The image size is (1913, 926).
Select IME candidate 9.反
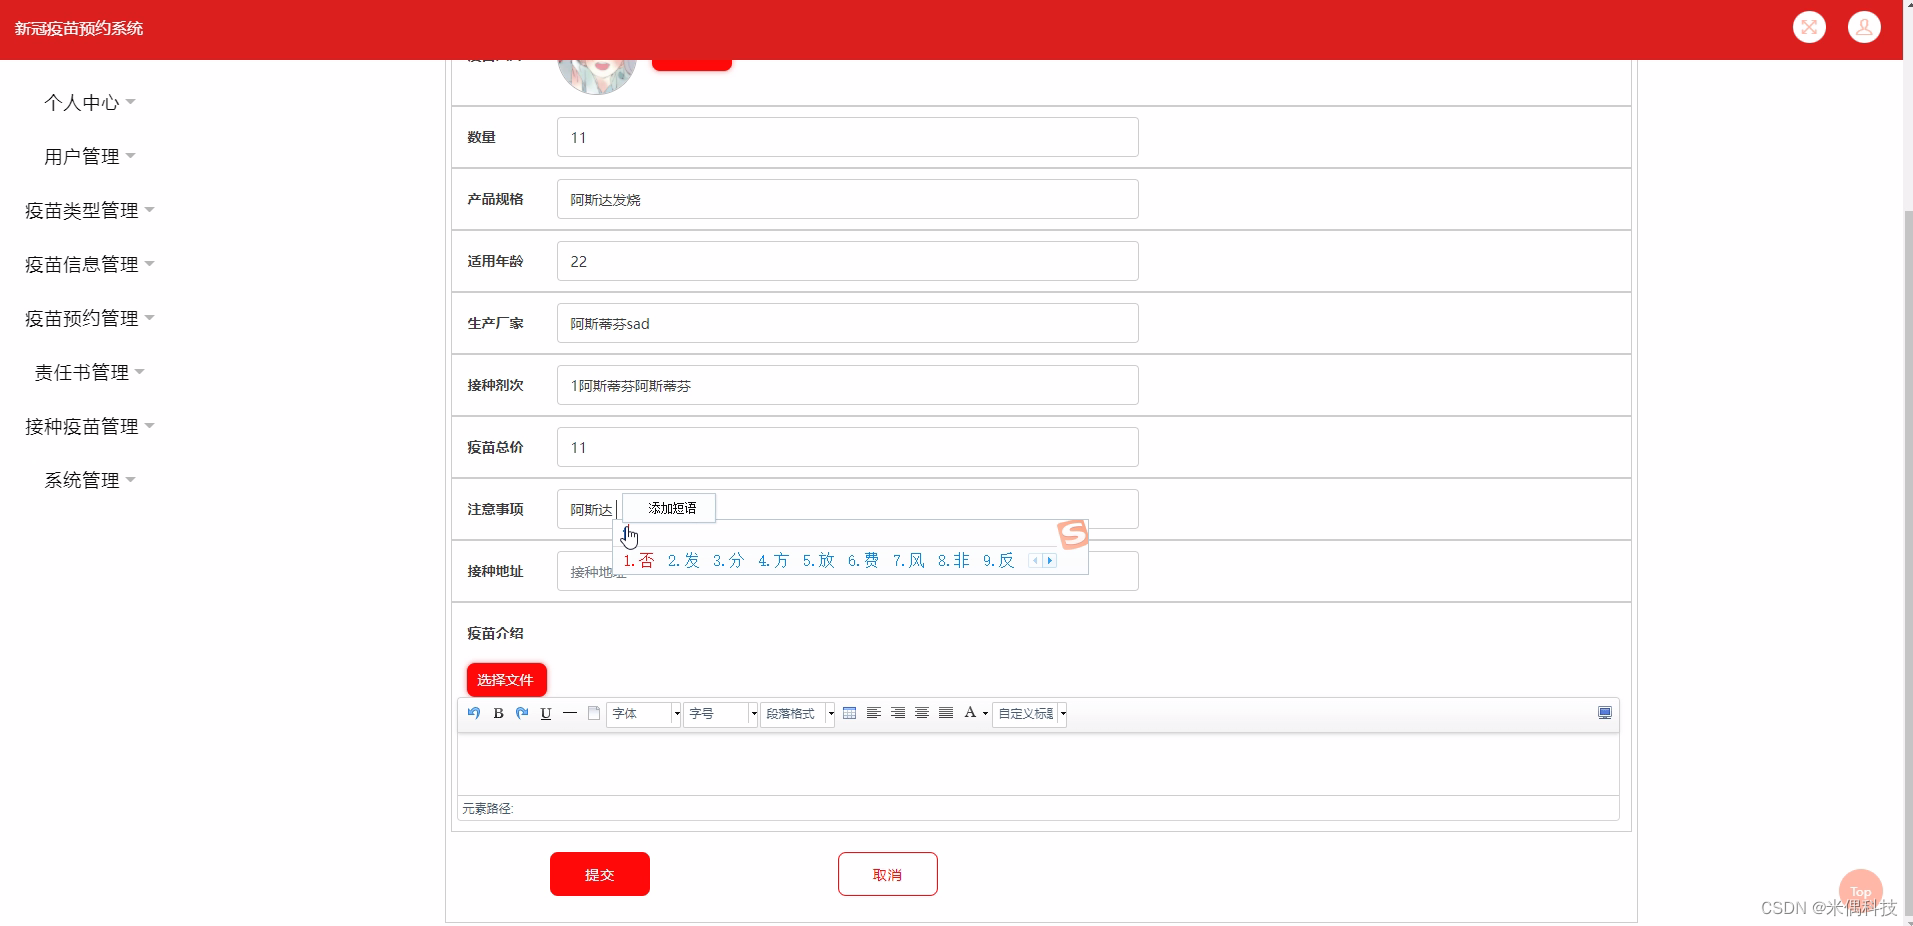tap(999, 561)
